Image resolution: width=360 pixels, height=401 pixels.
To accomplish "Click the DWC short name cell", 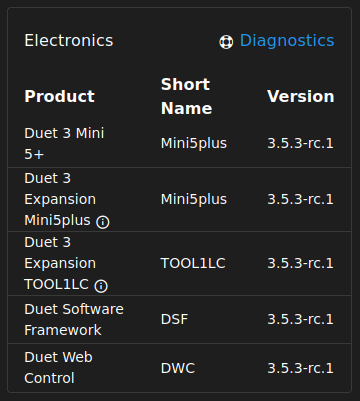I will point(178,368).
